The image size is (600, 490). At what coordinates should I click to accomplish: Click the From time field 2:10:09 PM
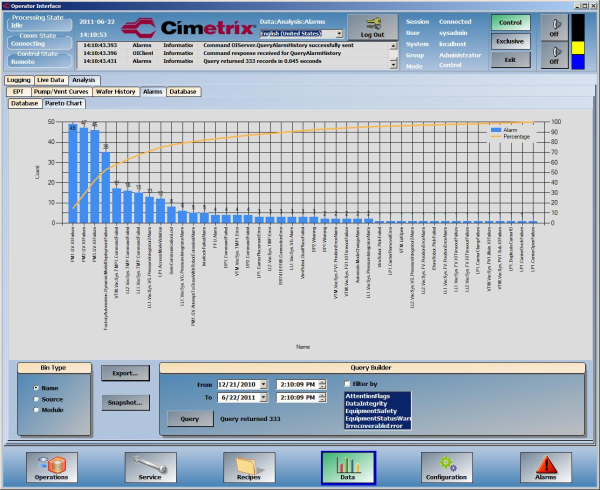298,384
